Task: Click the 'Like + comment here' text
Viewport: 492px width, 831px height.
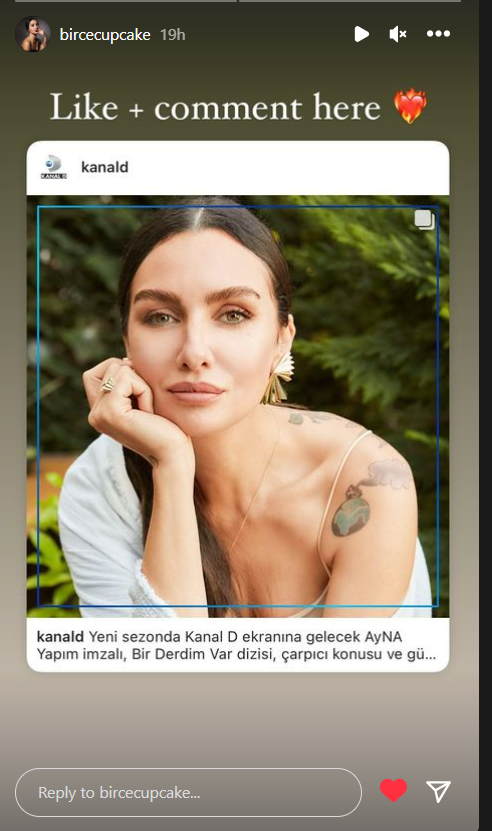Action: click(x=215, y=108)
